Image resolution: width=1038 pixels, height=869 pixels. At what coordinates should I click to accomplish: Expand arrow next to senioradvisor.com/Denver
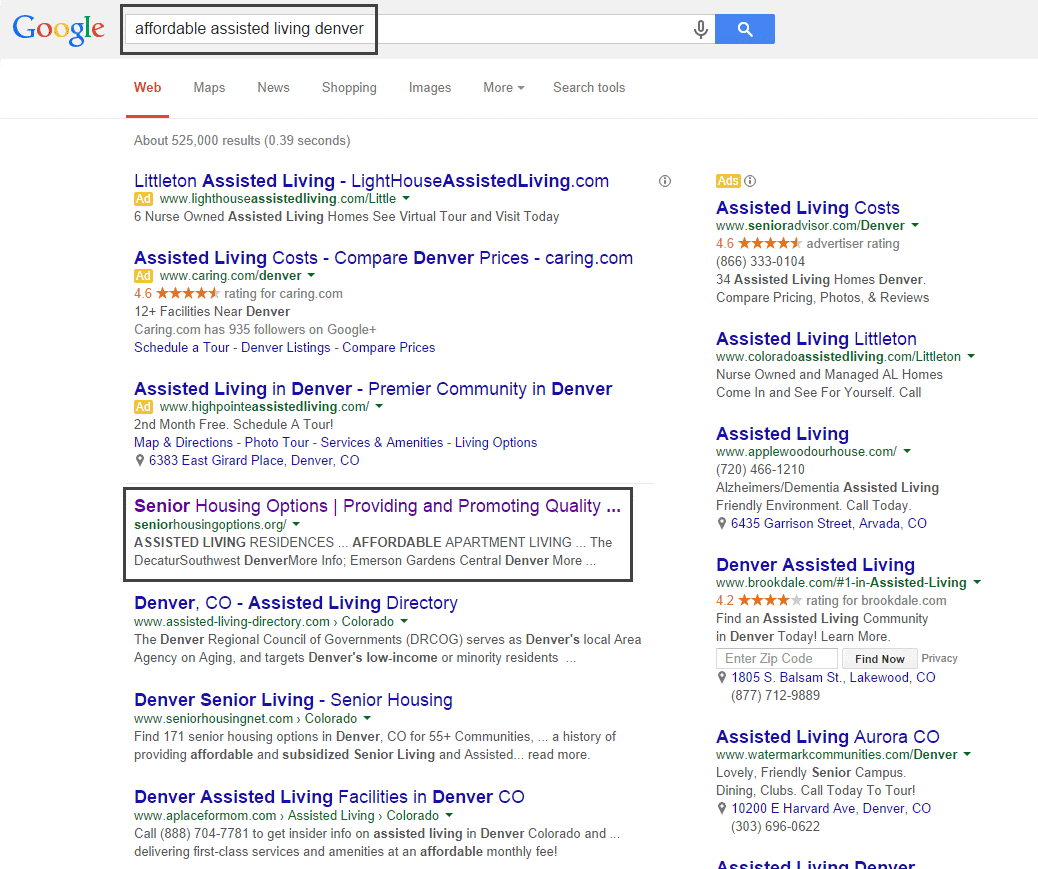tap(915, 226)
